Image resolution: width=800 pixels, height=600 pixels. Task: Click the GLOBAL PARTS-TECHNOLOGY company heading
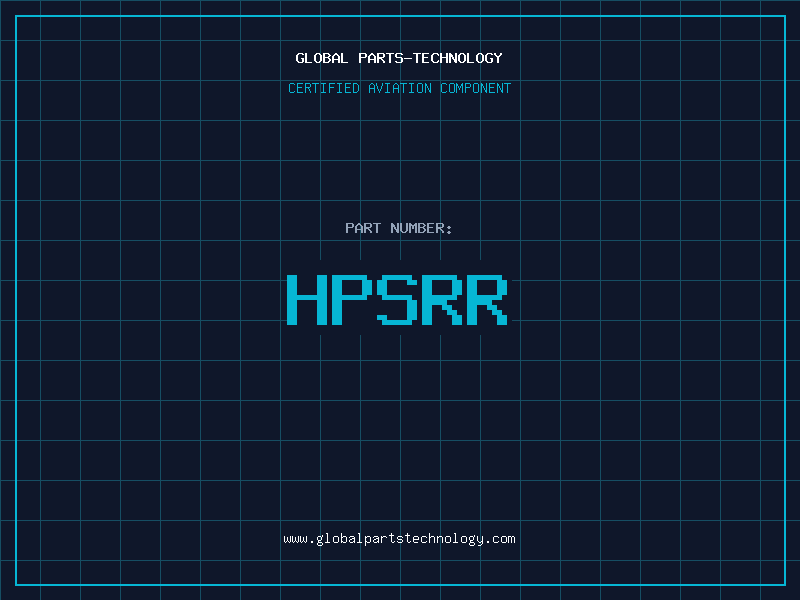click(399, 58)
